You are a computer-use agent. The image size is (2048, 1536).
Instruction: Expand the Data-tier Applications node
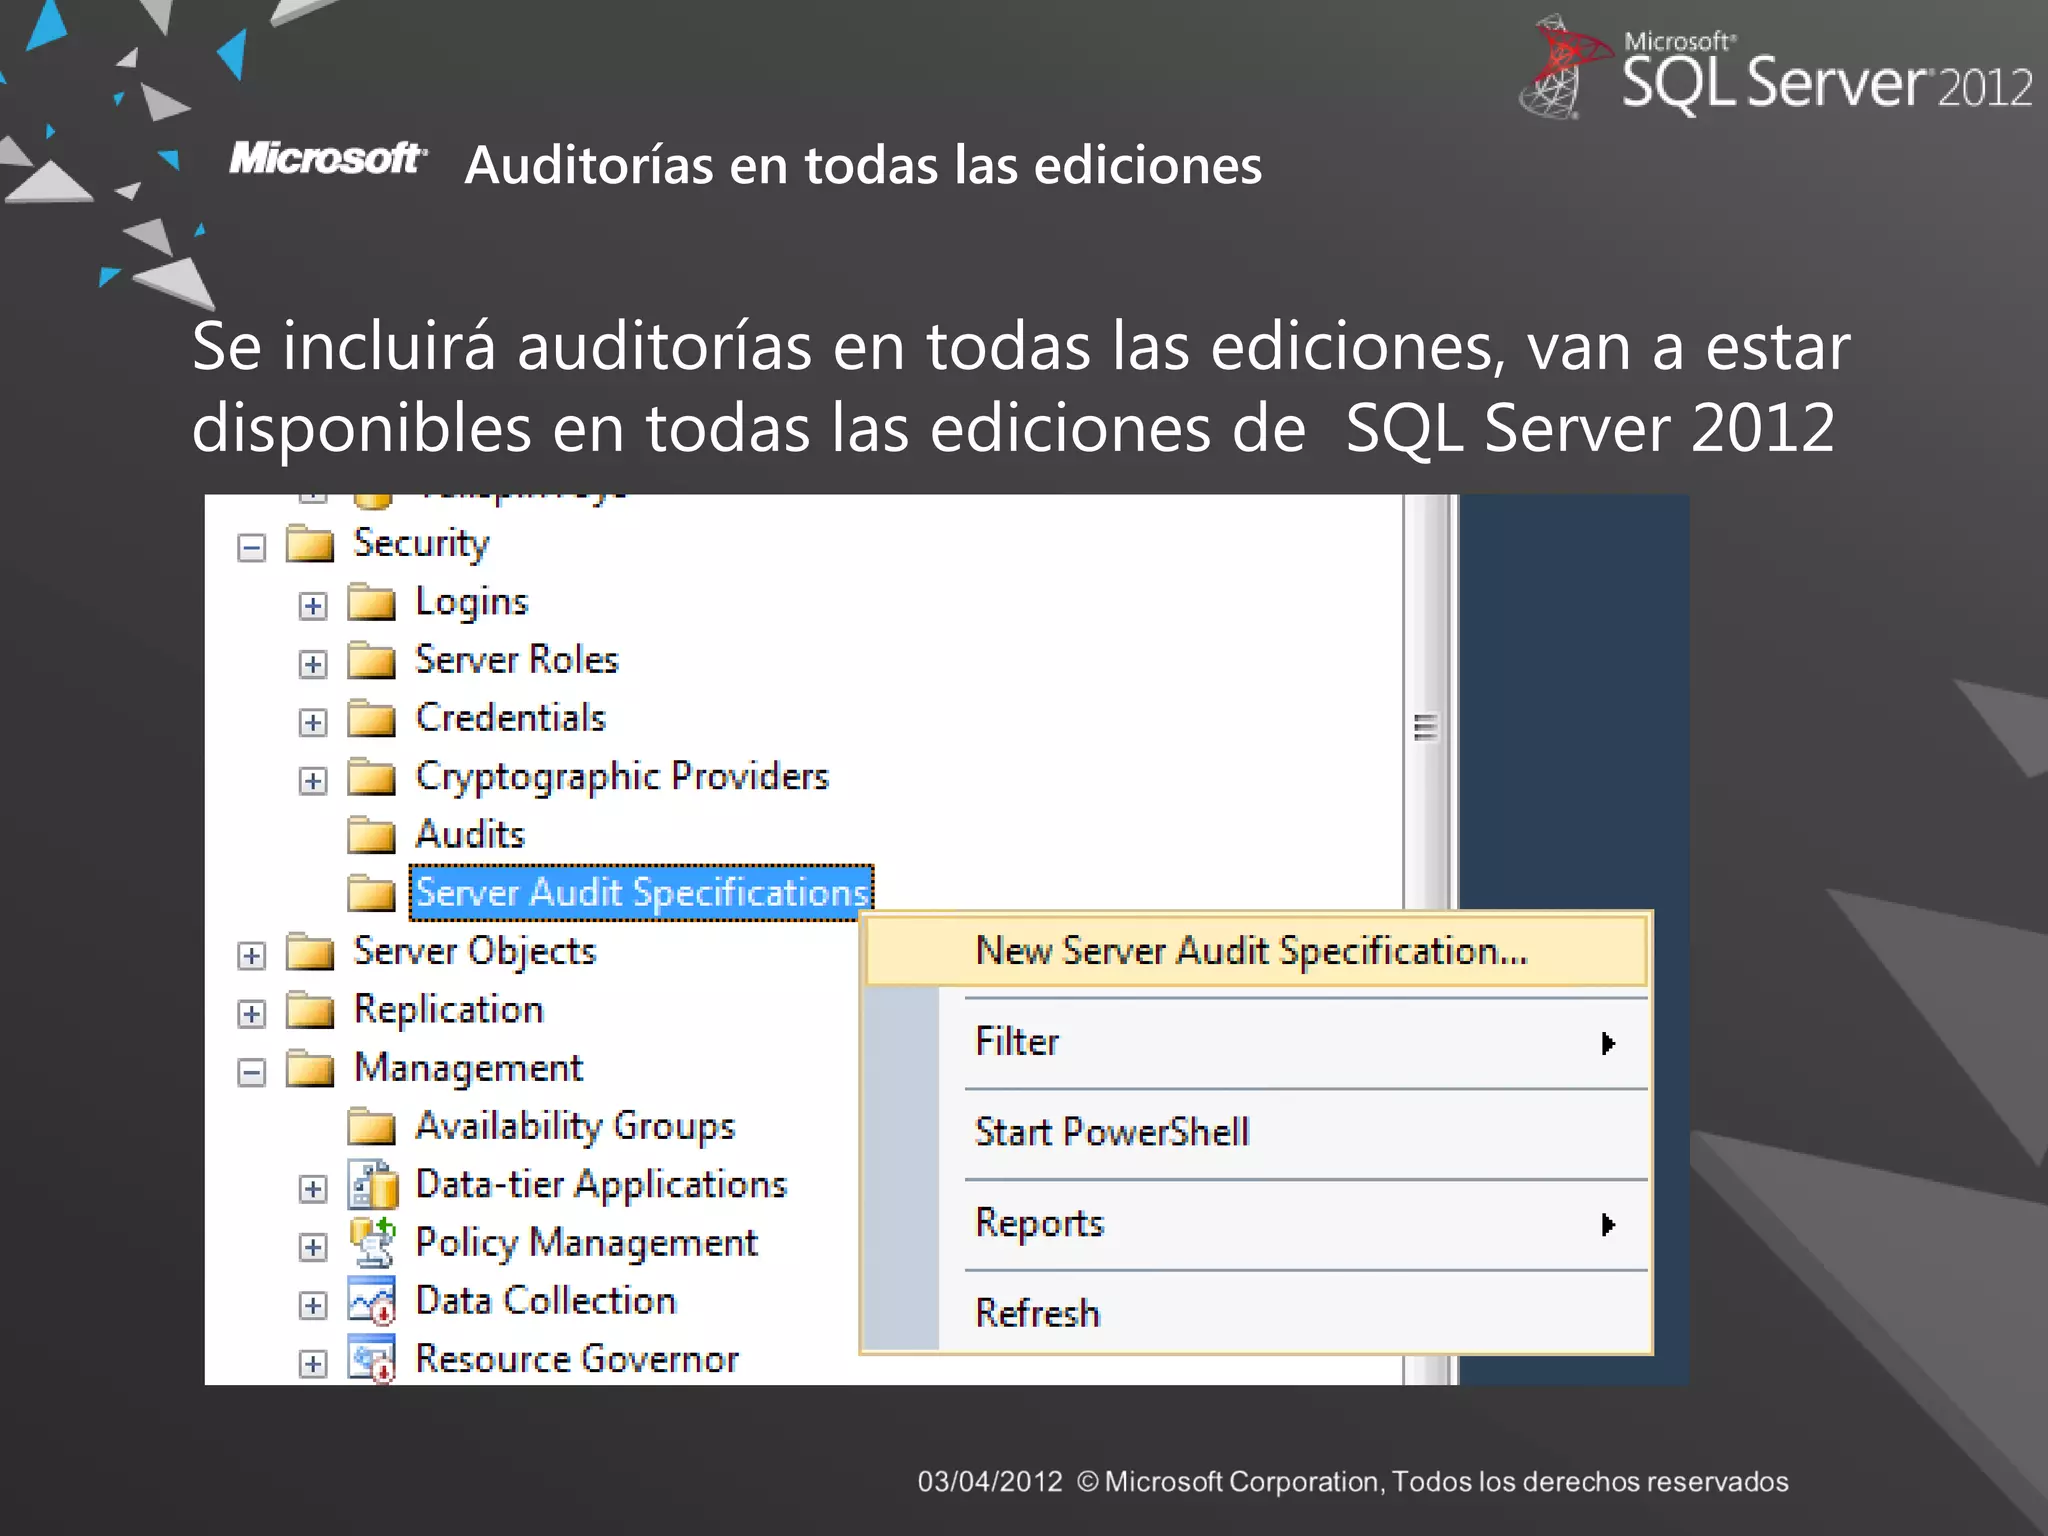313,1189
